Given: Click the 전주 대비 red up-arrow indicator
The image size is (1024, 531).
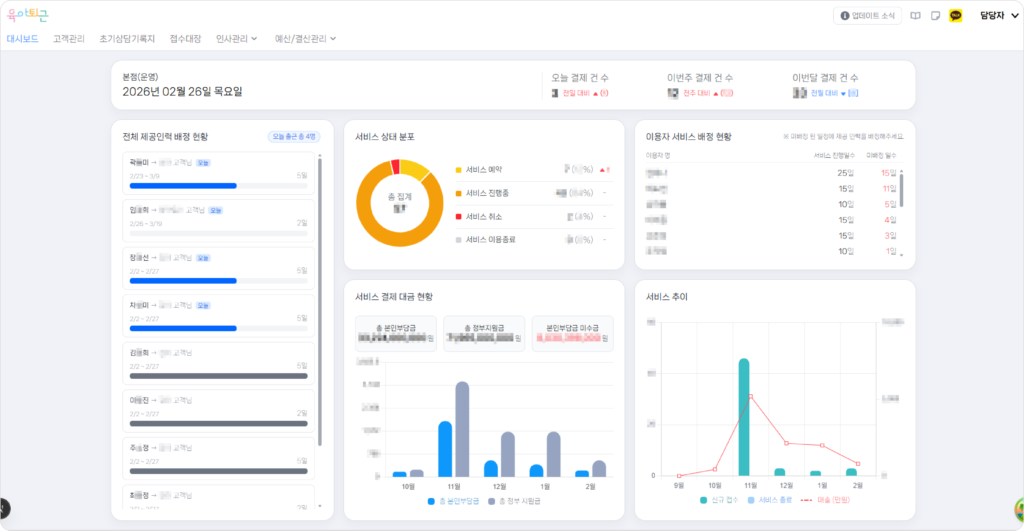Looking at the screenshot, I should (716, 93).
